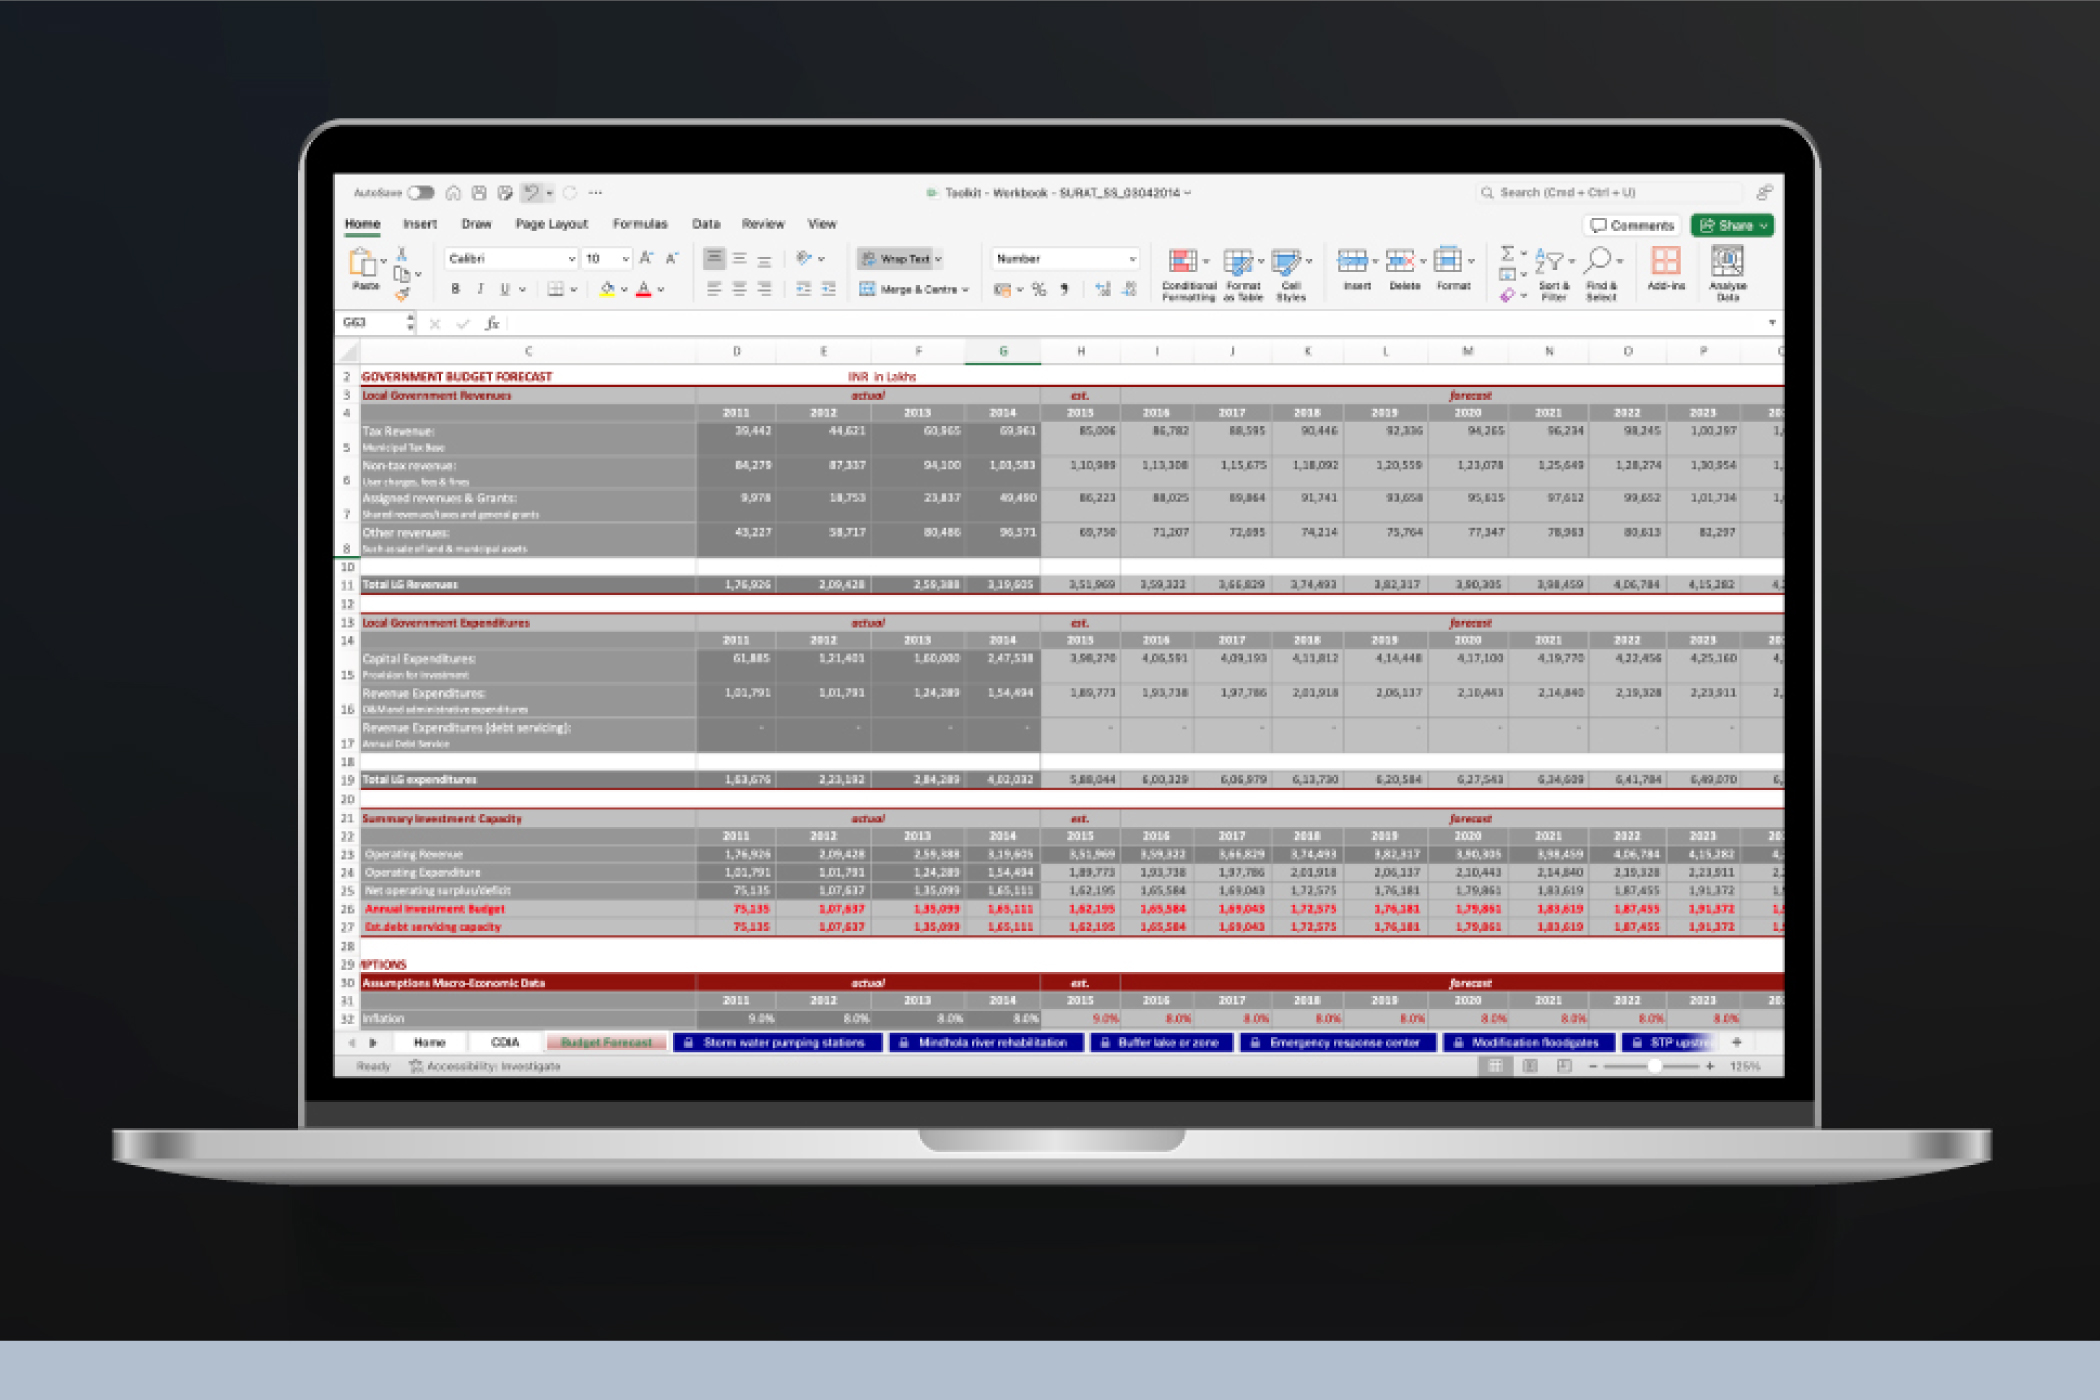Image resolution: width=2100 pixels, height=1400 pixels.
Task: Click the red Font Colour button
Action: pyautogui.click(x=644, y=289)
